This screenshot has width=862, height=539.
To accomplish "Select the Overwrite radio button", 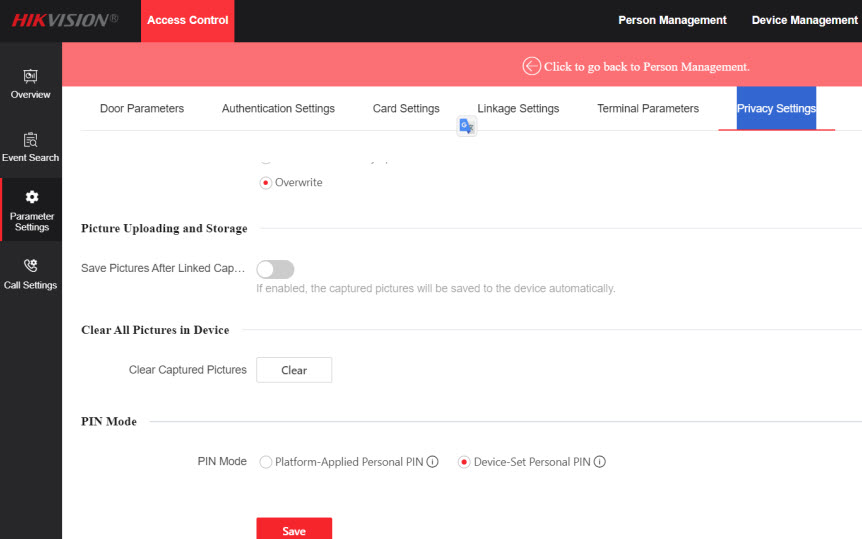I will tap(266, 183).
